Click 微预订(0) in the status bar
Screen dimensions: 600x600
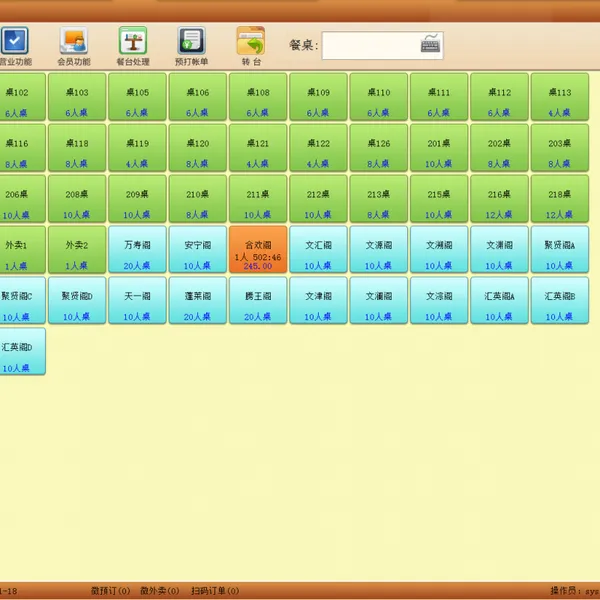[x=110, y=591]
